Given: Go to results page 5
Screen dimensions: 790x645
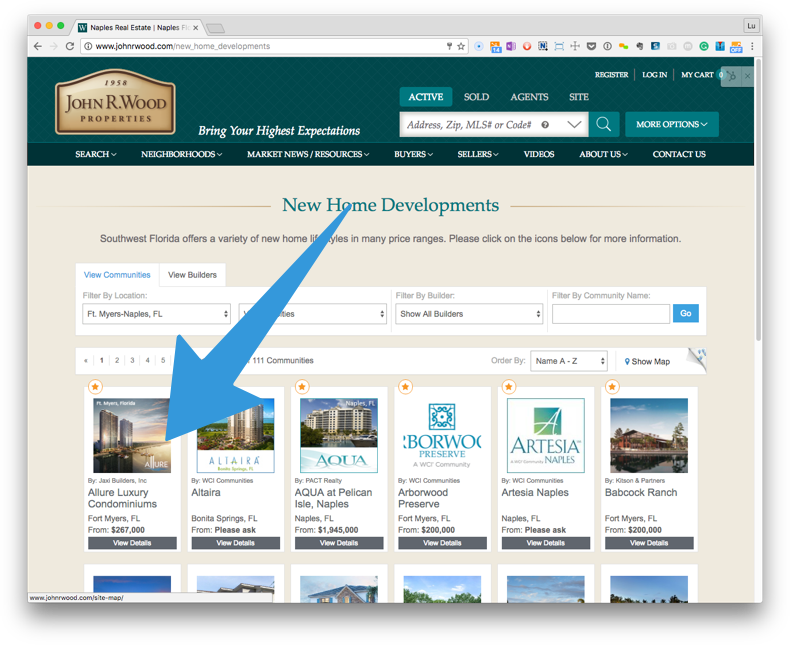Looking at the screenshot, I should coord(163,360).
